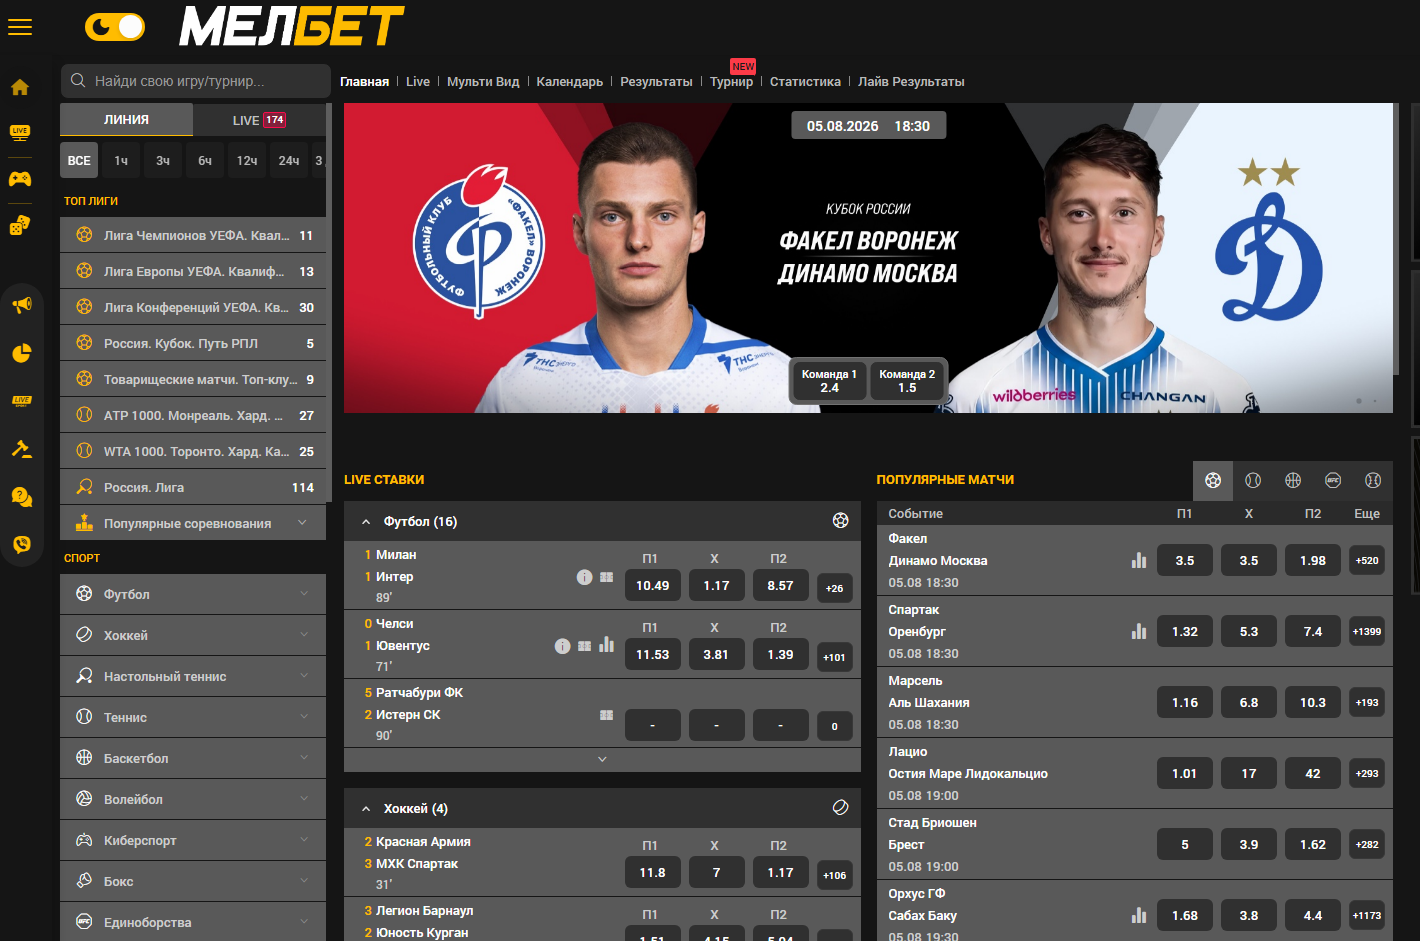Expand the Хоккей sport category in sidebar

(193, 635)
